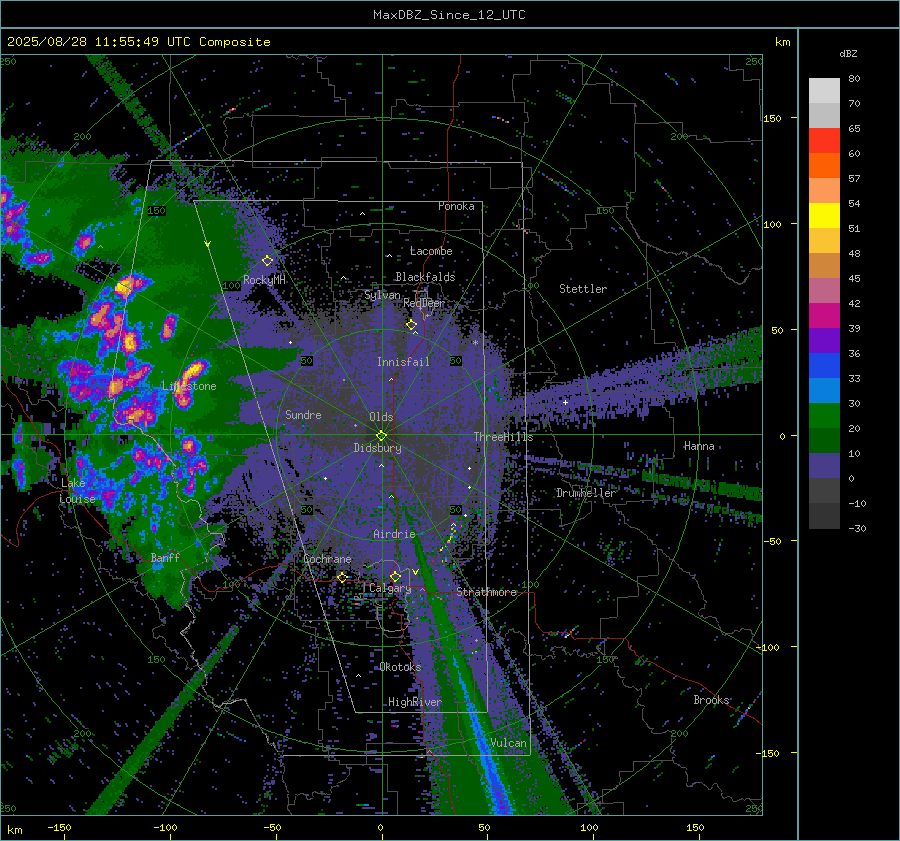
Task: Click the red 65-60 dBZ legend swatch
Action: pyautogui.click(x=824, y=141)
